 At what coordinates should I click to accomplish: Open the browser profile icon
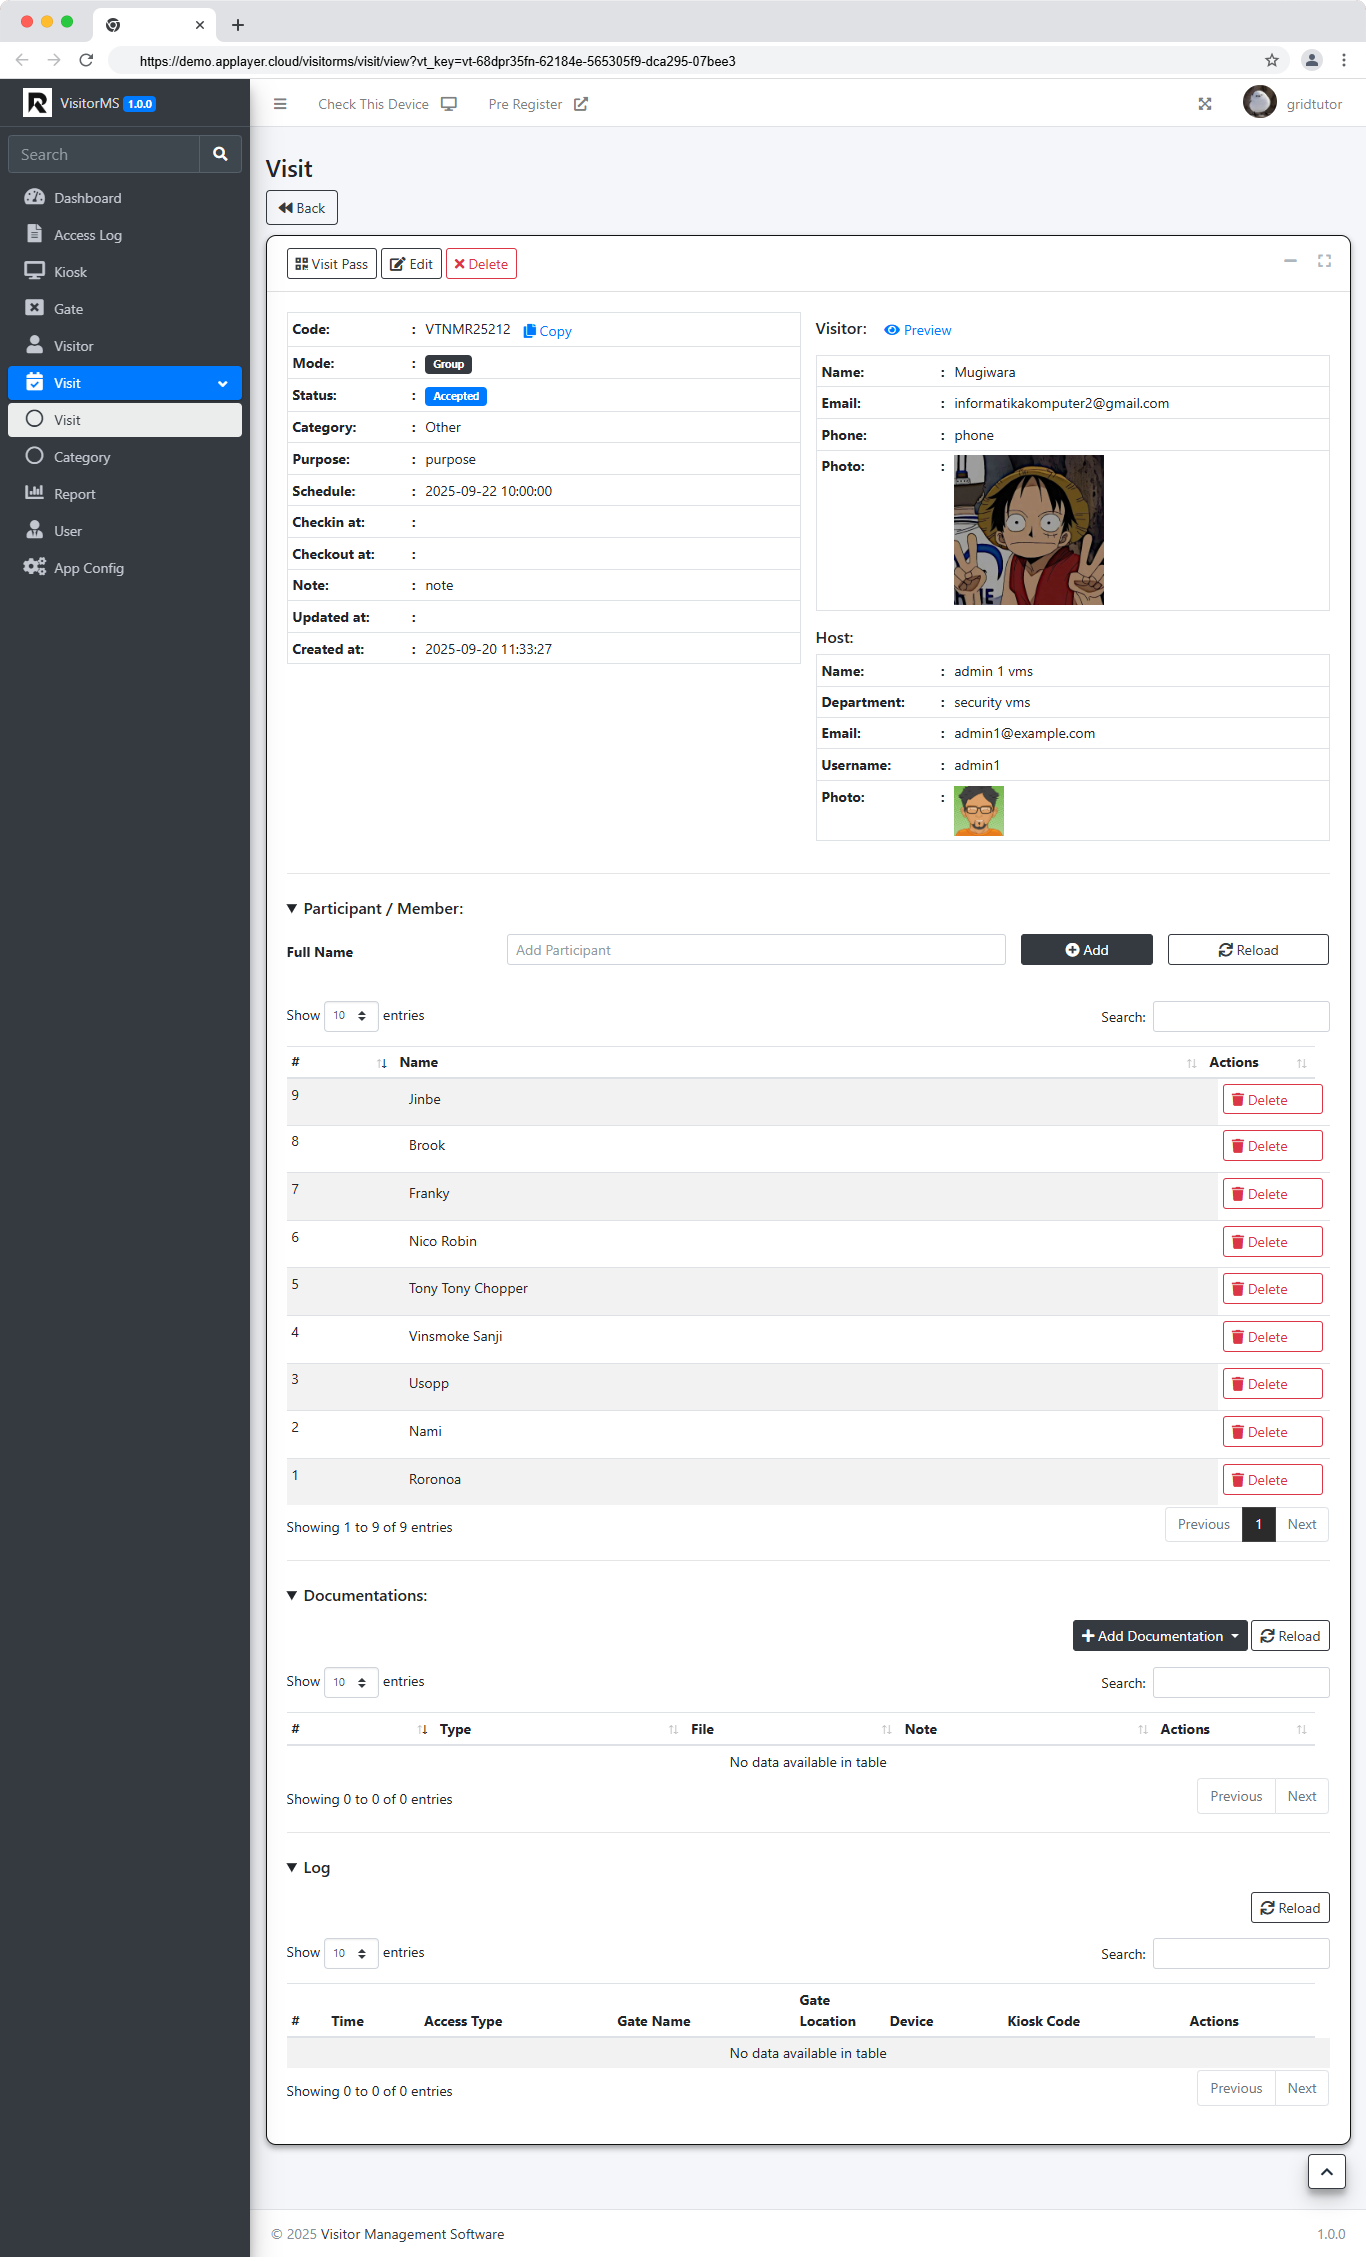(x=1311, y=61)
